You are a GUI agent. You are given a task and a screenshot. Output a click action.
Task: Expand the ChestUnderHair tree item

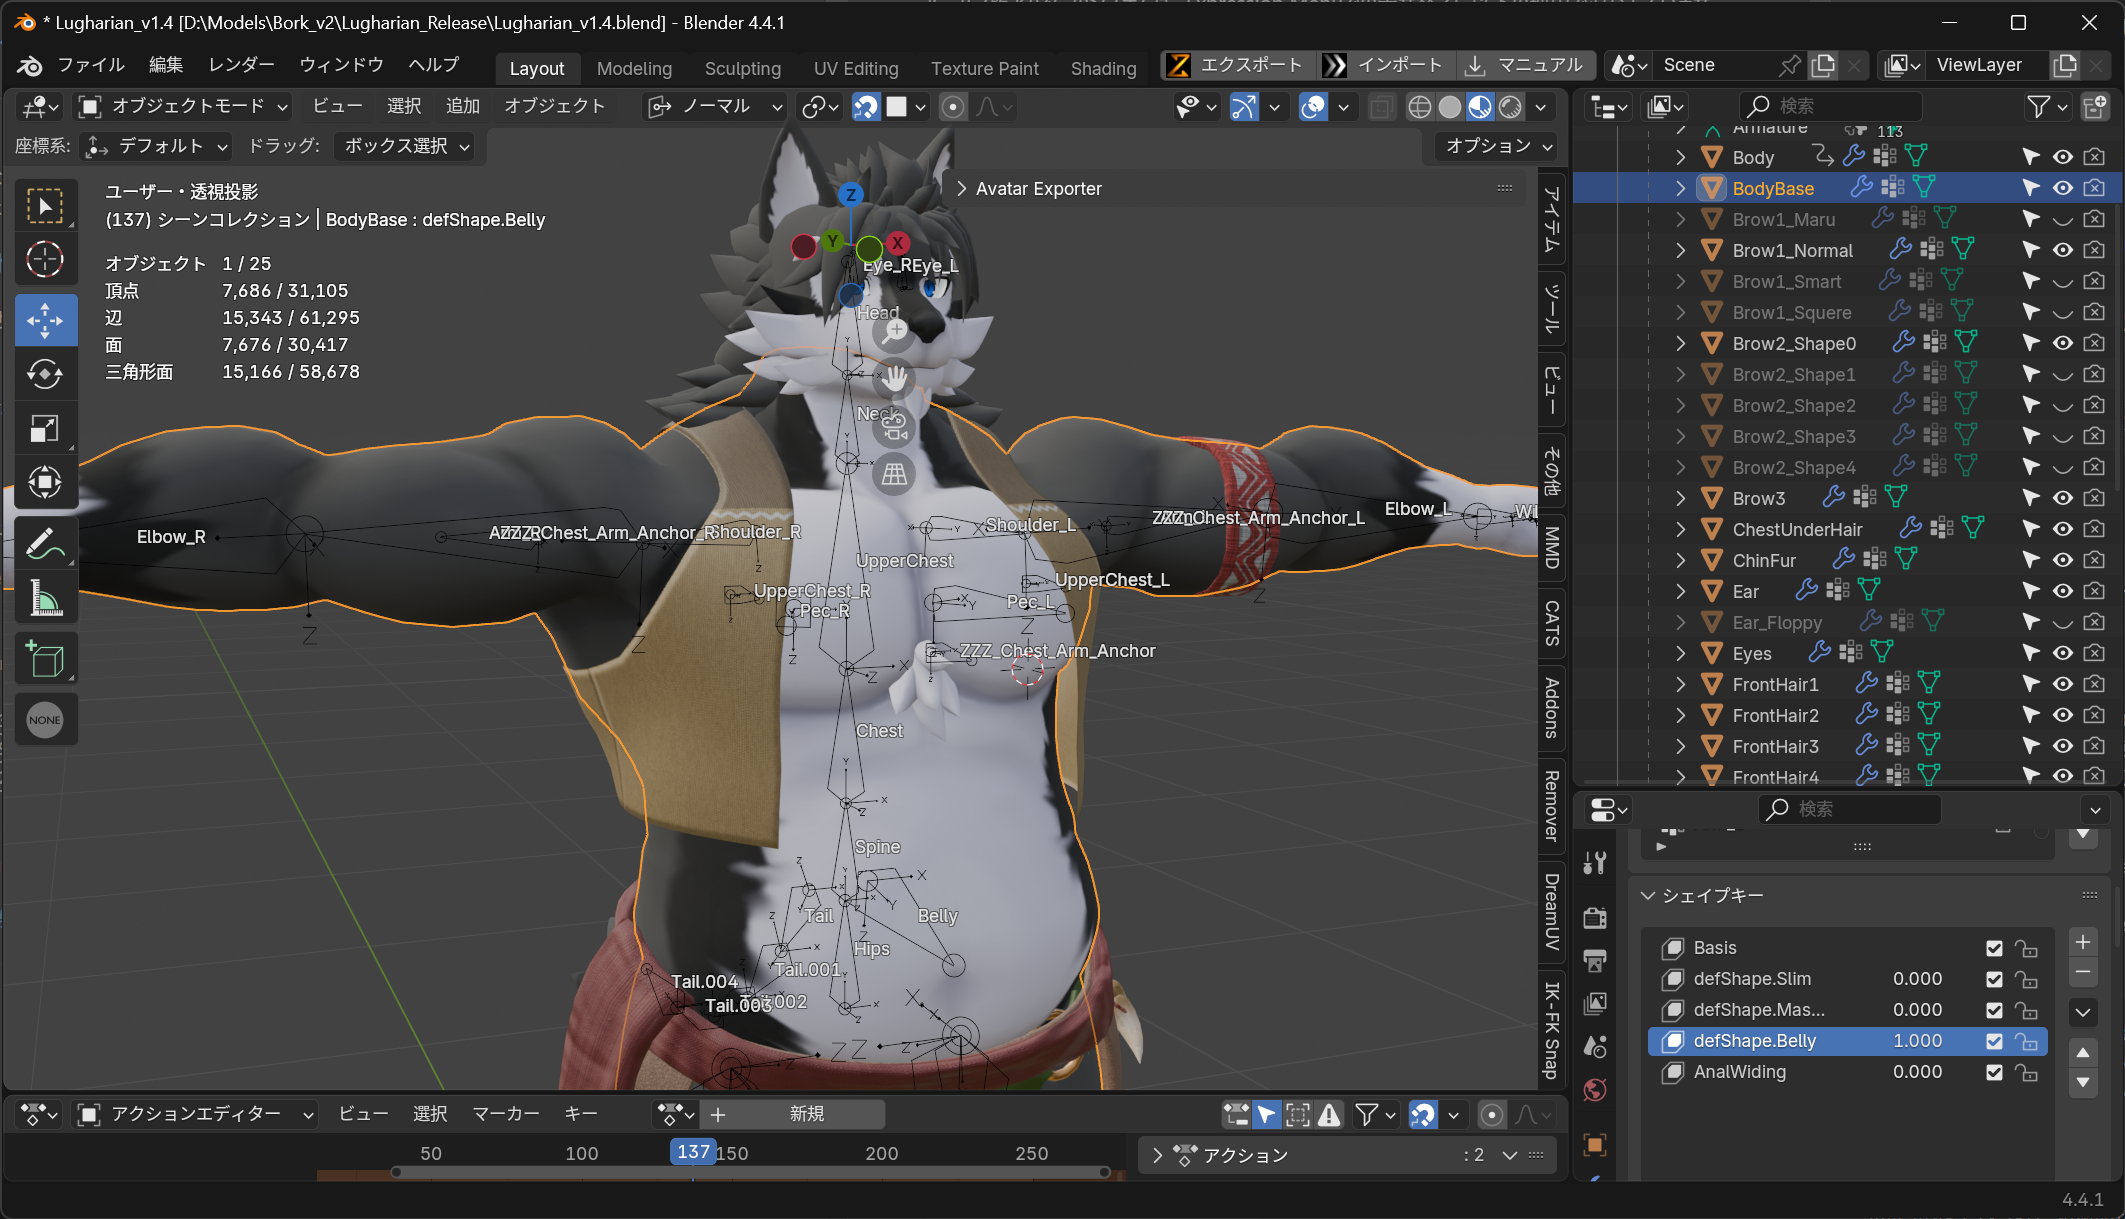tap(1680, 529)
